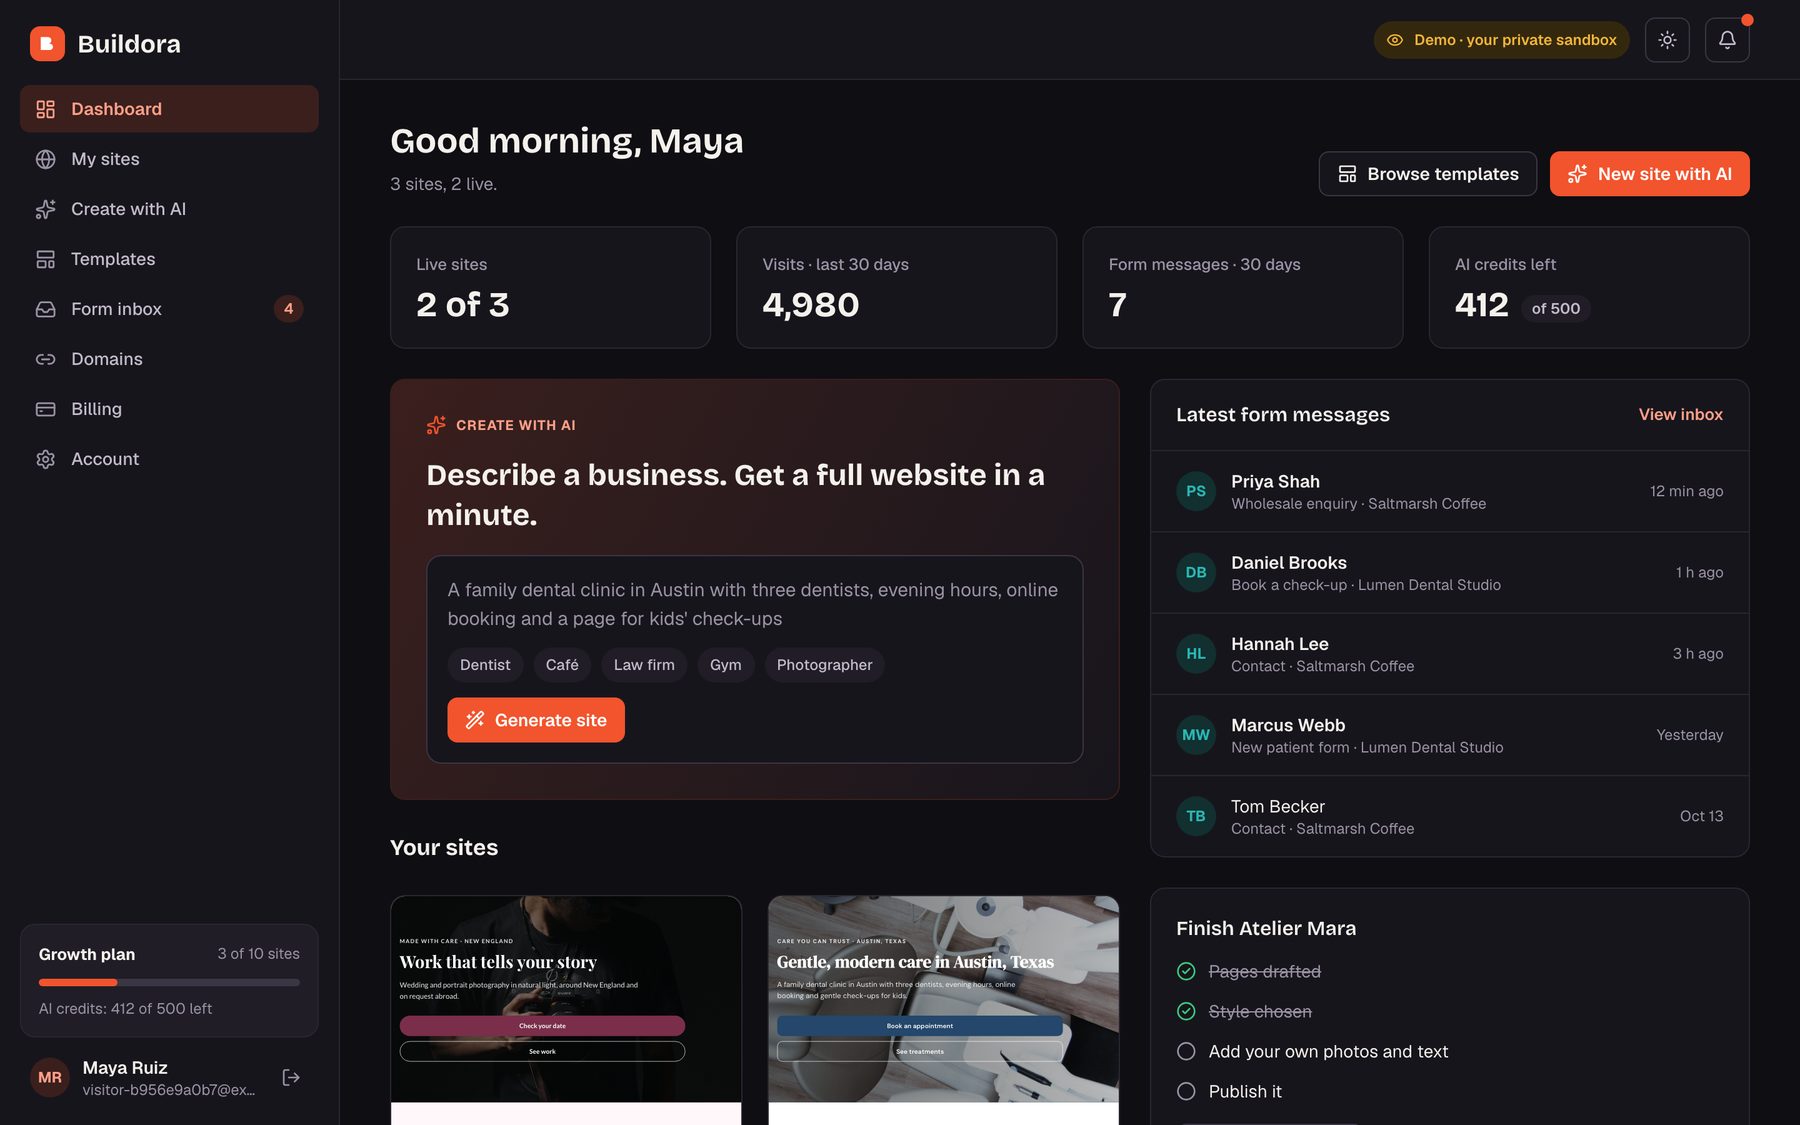Click the Demo your private sandbox badge

1501,40
